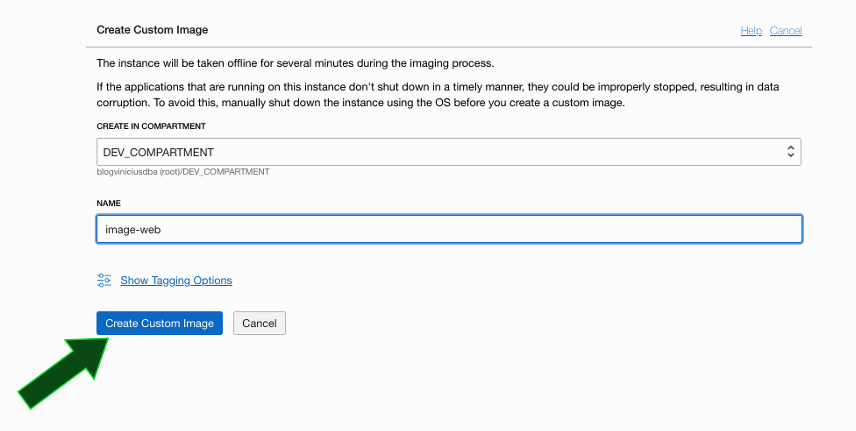Focus the Name input field
The height and width of the screenshot is (431, 856).
coord(449,229)
